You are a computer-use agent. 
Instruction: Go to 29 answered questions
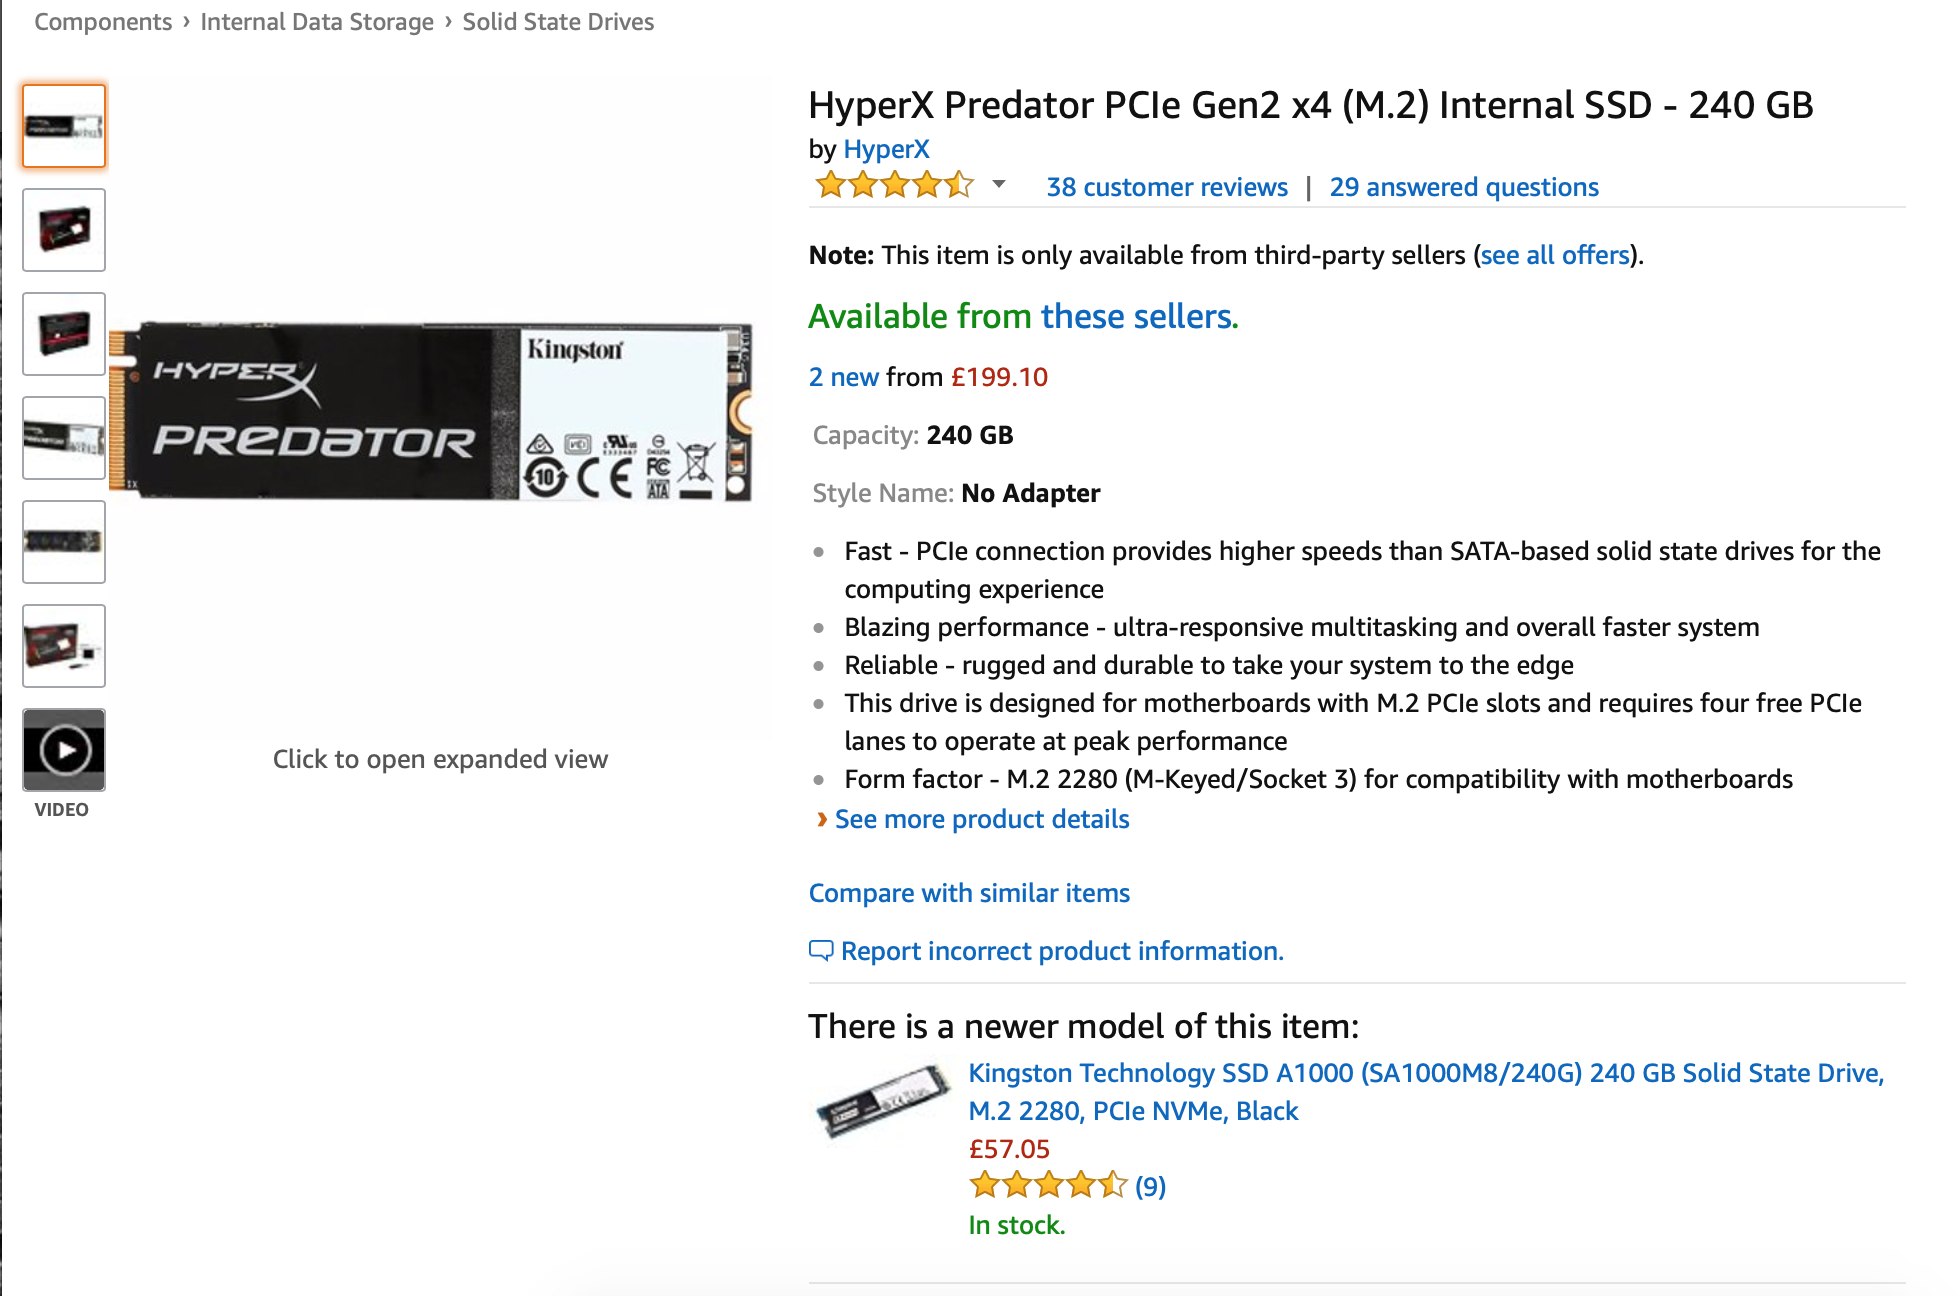[1464, 187]
